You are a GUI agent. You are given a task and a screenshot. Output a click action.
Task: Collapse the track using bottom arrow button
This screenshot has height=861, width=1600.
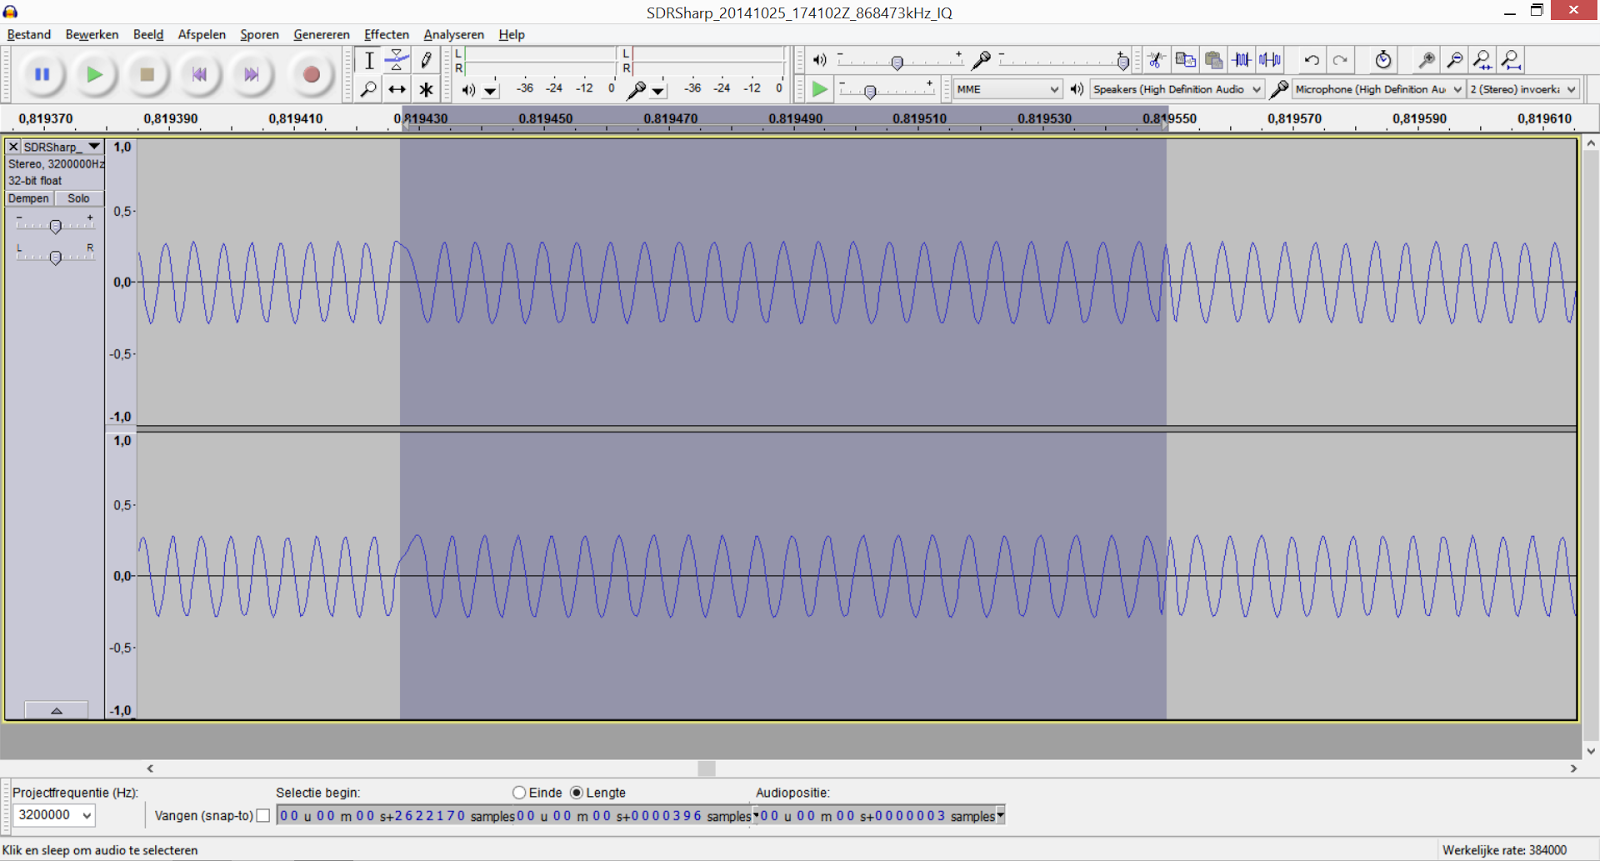tap(56, 710)
